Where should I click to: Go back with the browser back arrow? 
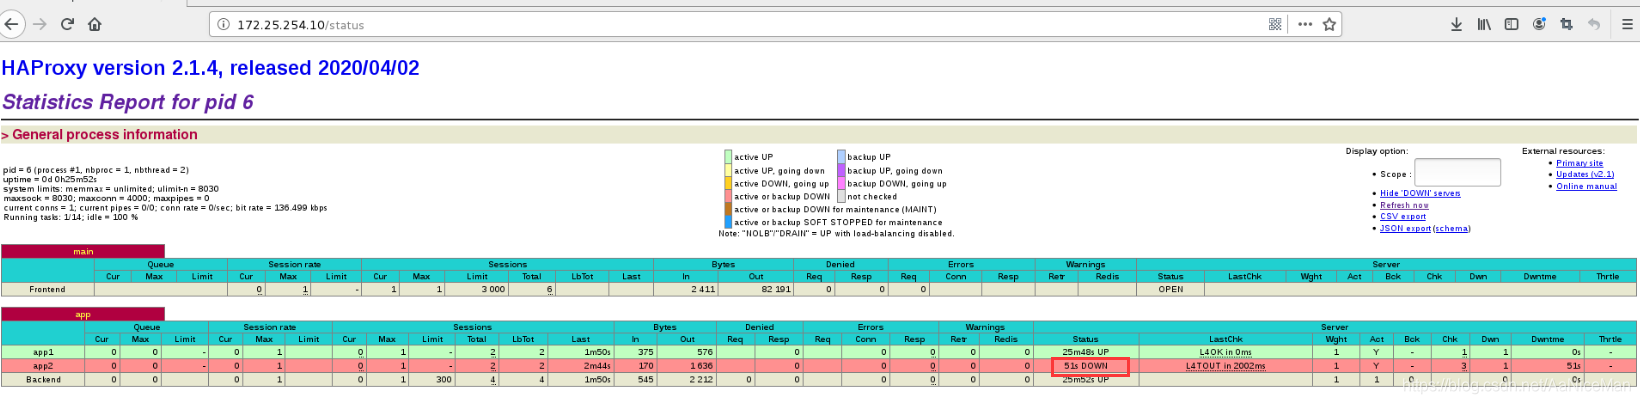tap(11, 24)
